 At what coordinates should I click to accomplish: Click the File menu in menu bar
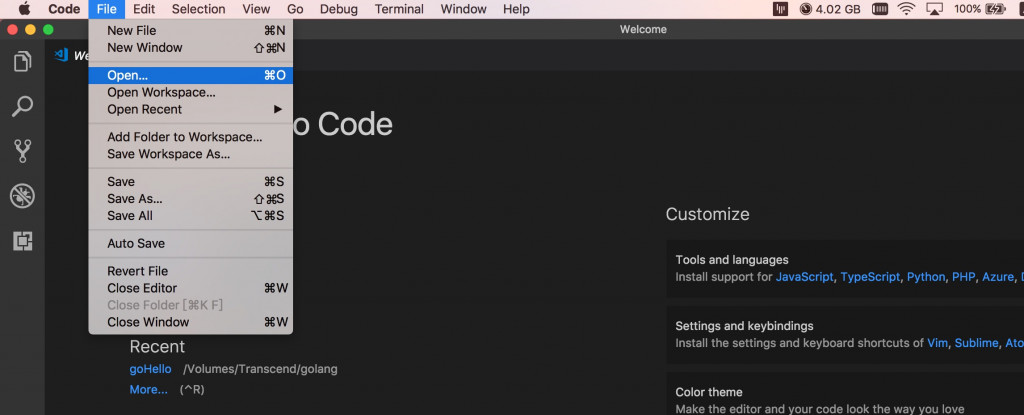tap(106, 9)
